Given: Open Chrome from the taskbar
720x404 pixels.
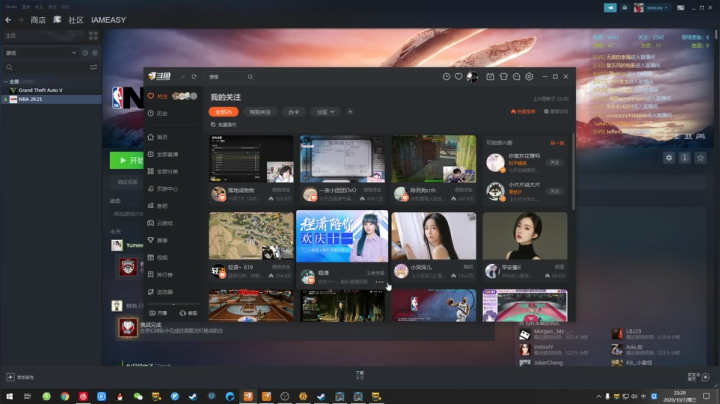Looking at the screenshot, I should pos(65,396).
